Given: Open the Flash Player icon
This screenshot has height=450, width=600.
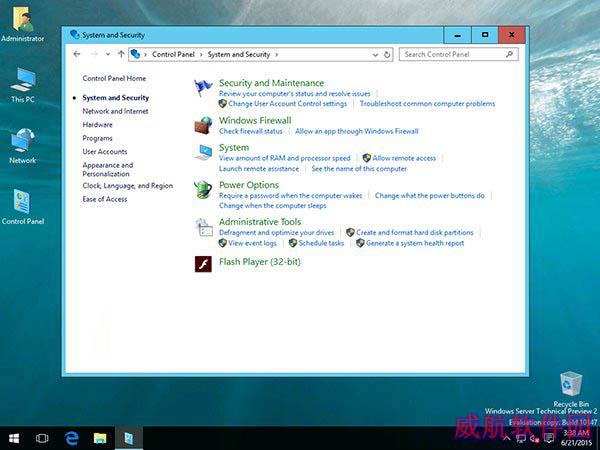Looking at the screenshot, I should 203,264.
